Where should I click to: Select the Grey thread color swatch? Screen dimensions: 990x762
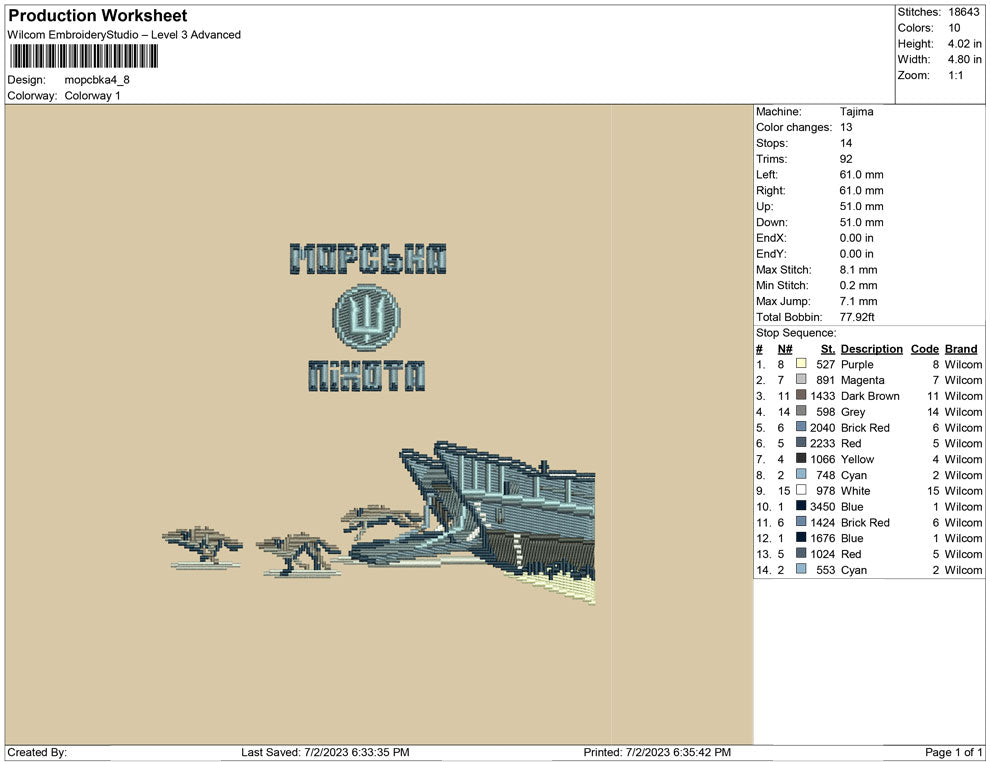(801, 411)
